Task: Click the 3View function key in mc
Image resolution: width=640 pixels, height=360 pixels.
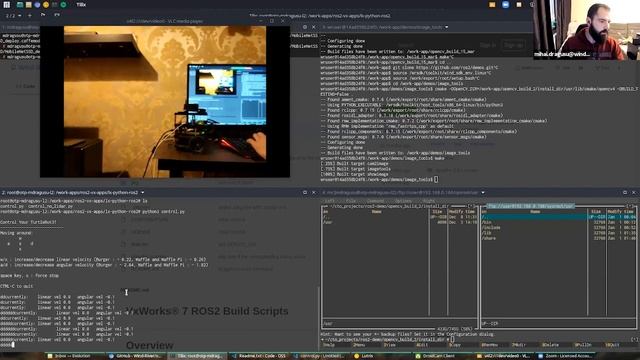Action: [x=389, y=345]
